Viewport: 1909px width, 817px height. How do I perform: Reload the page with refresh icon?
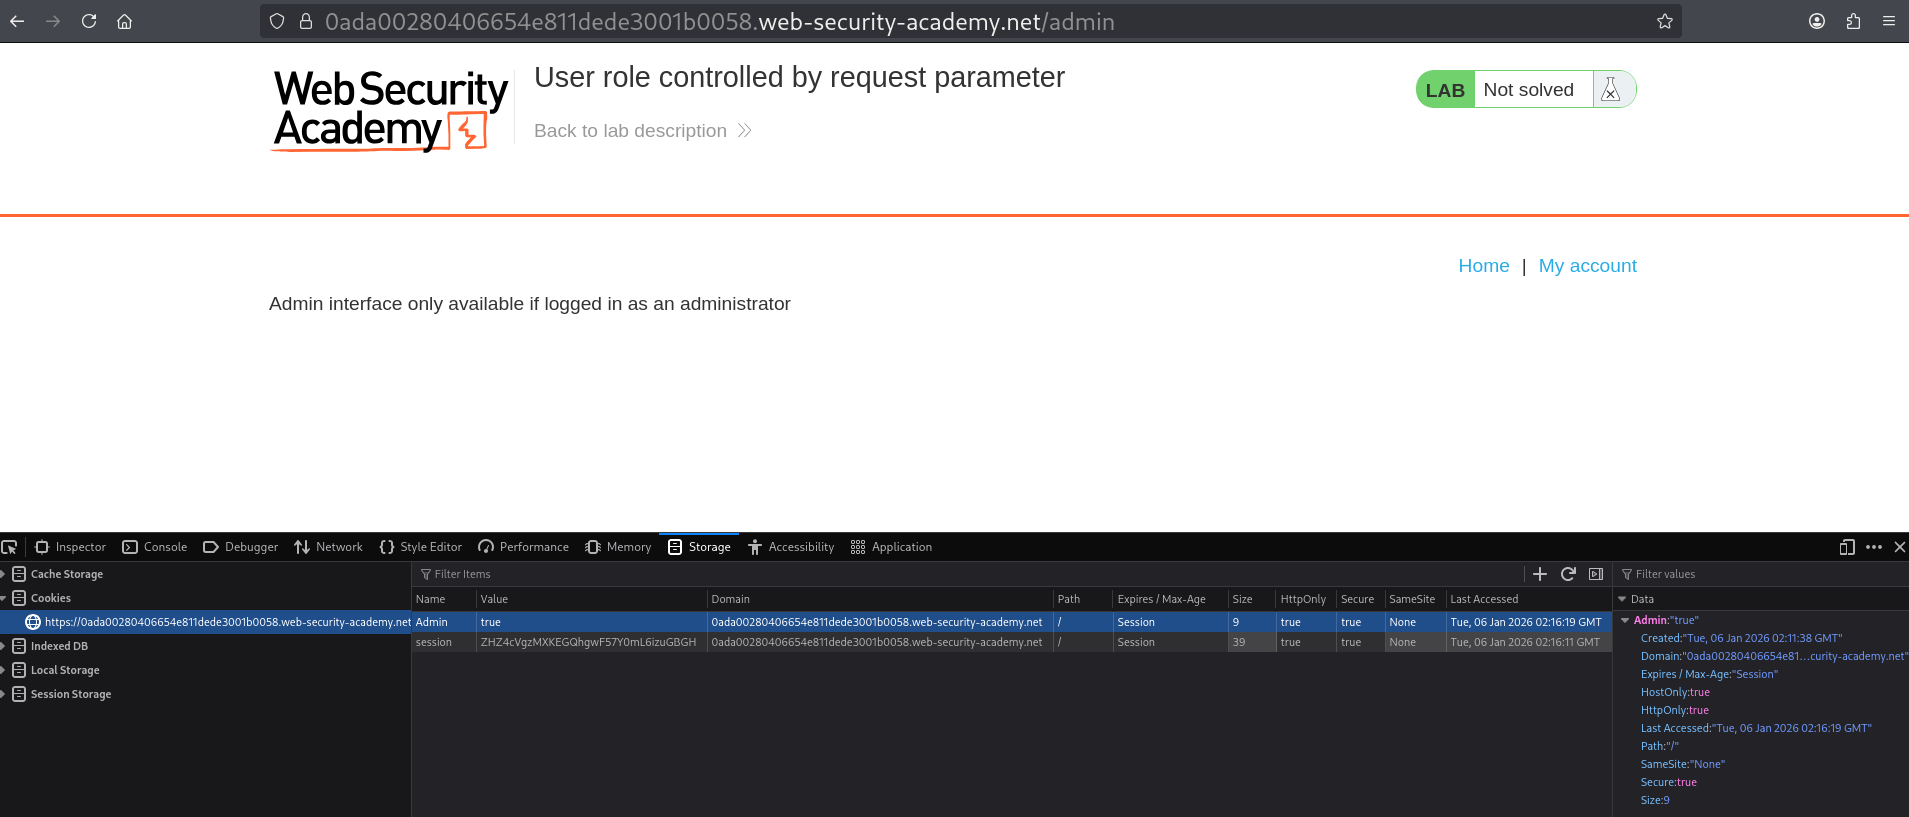click(x=89, y=21)
